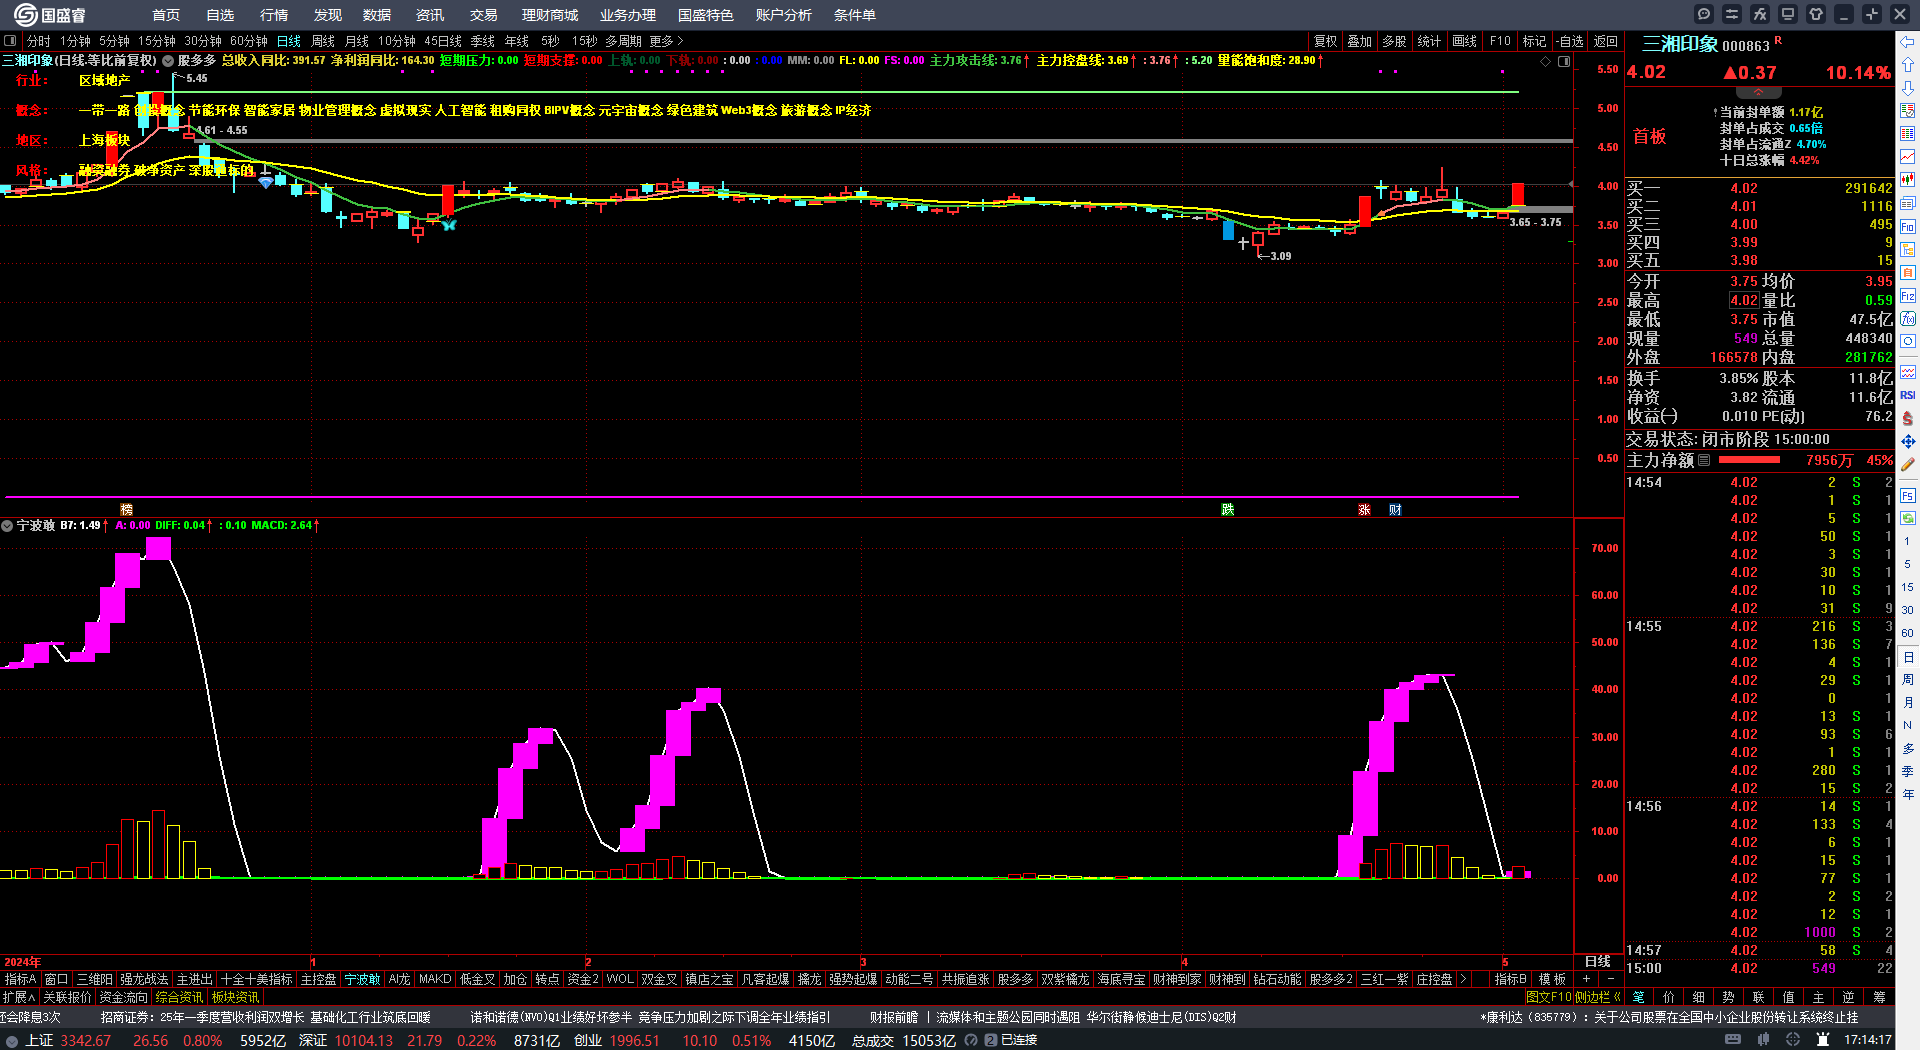This screenshot has width=1920, height=1050.
Task: Click the 返回 button
Action: [1605, 41]
